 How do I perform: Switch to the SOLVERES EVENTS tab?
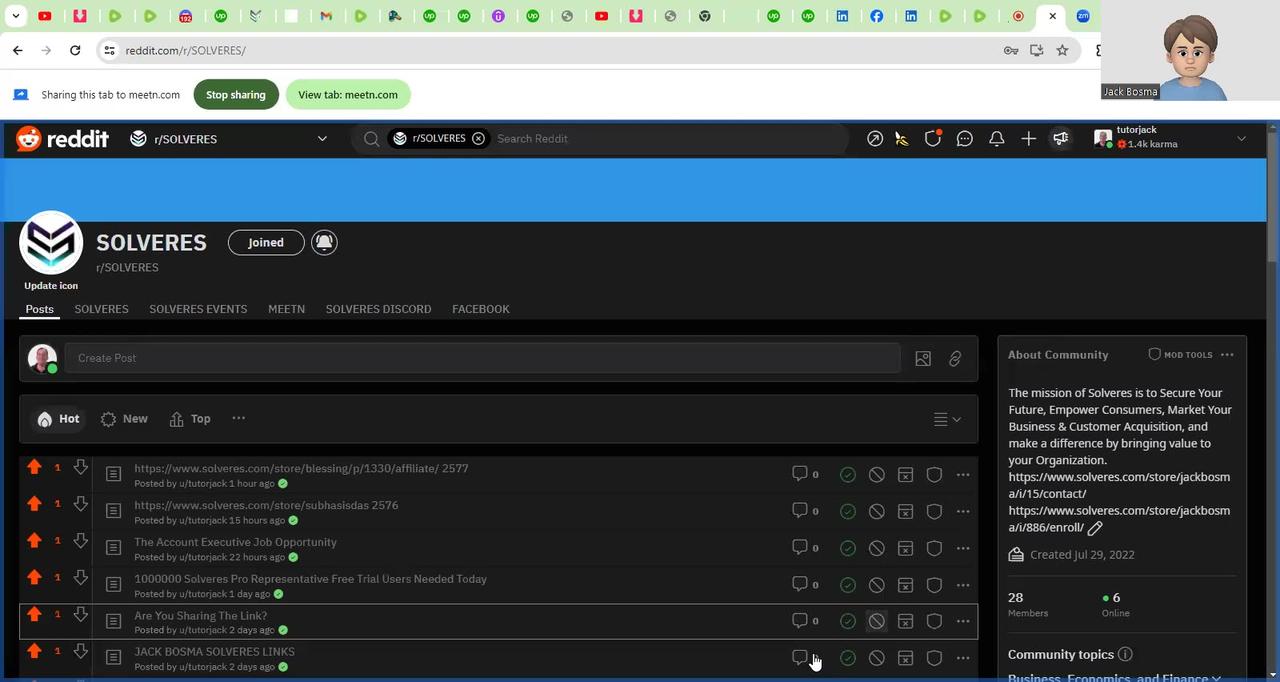198,309
